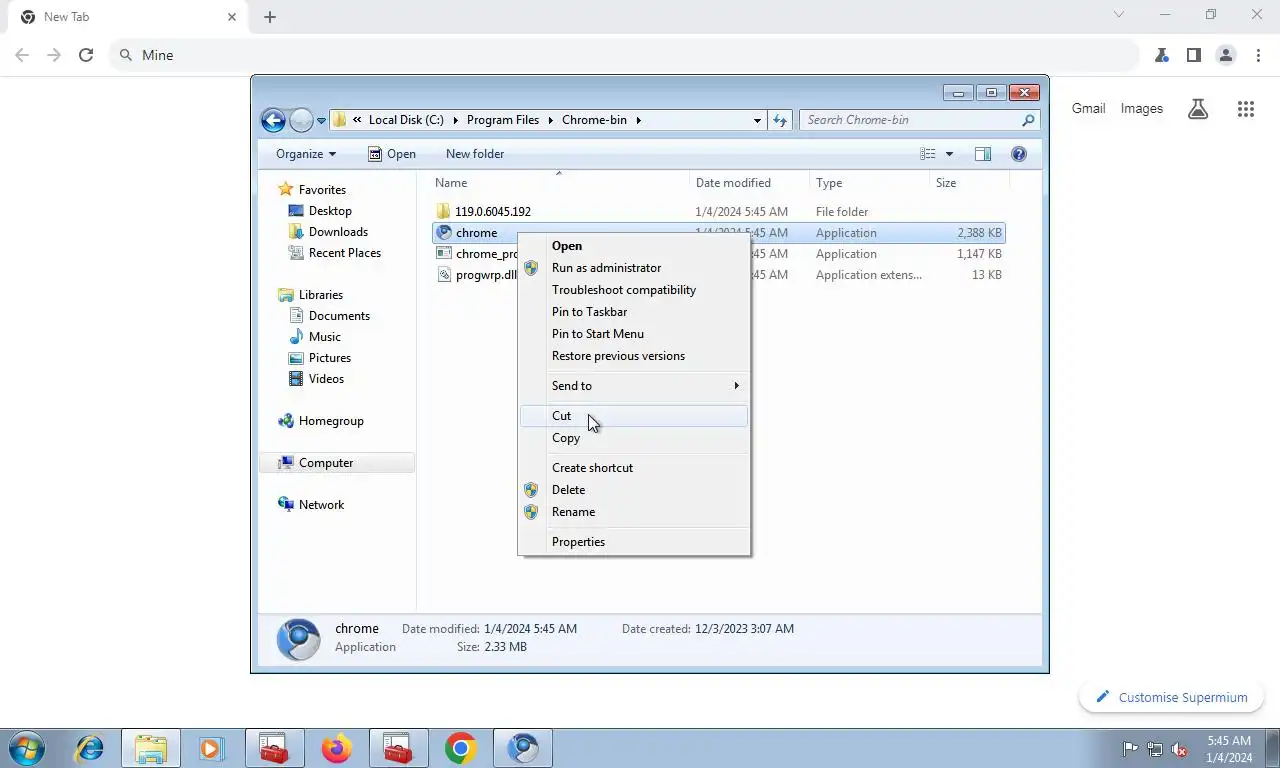The image size is (1280, 768).
Task: Choose Properties in the context menu
Action: [x=634, y=542]
